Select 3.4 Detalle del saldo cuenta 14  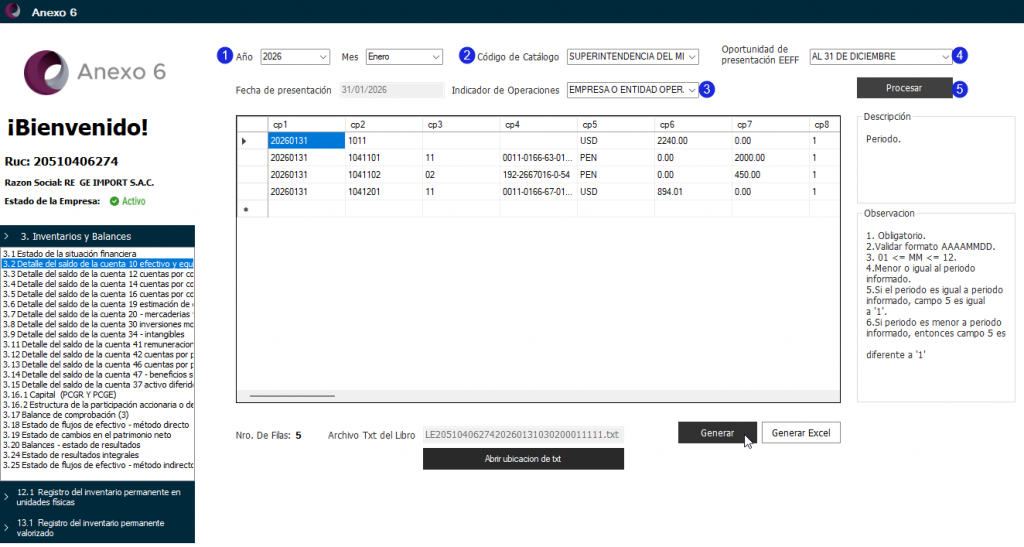(x=98, y=284)
